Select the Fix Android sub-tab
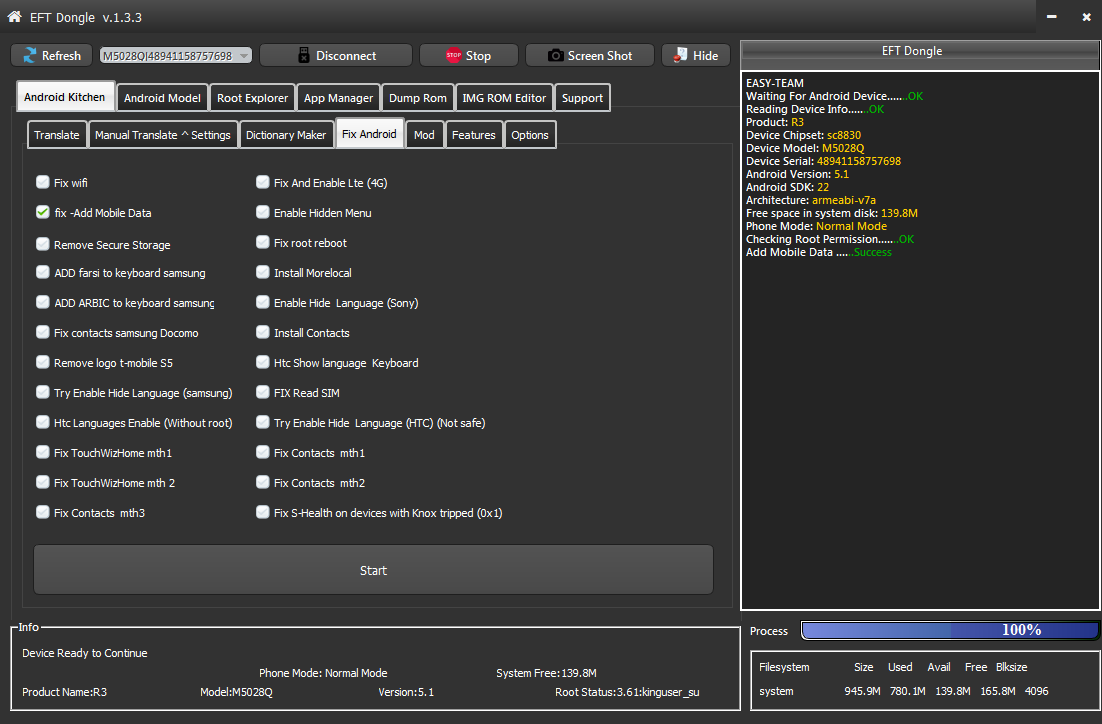The image size is (1102, 724). [x=369, y=134]
